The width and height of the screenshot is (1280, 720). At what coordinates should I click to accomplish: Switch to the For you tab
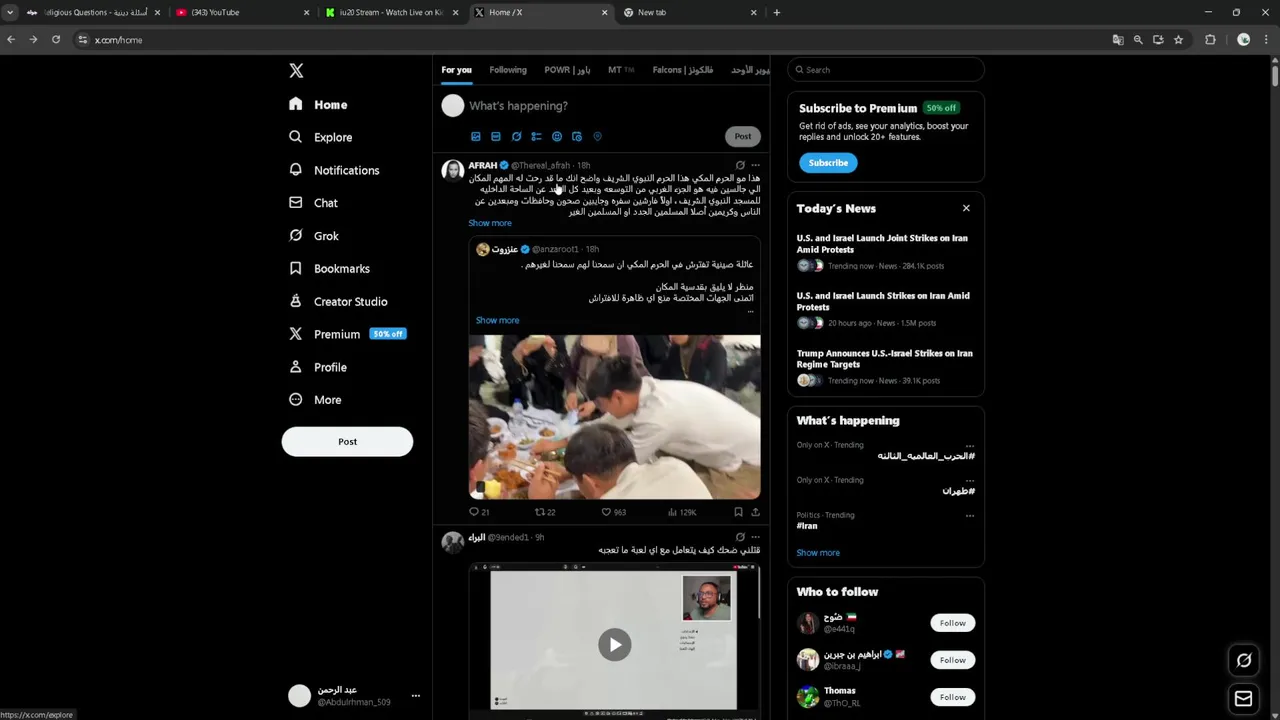pyautogui.click(x=456, y=70)
